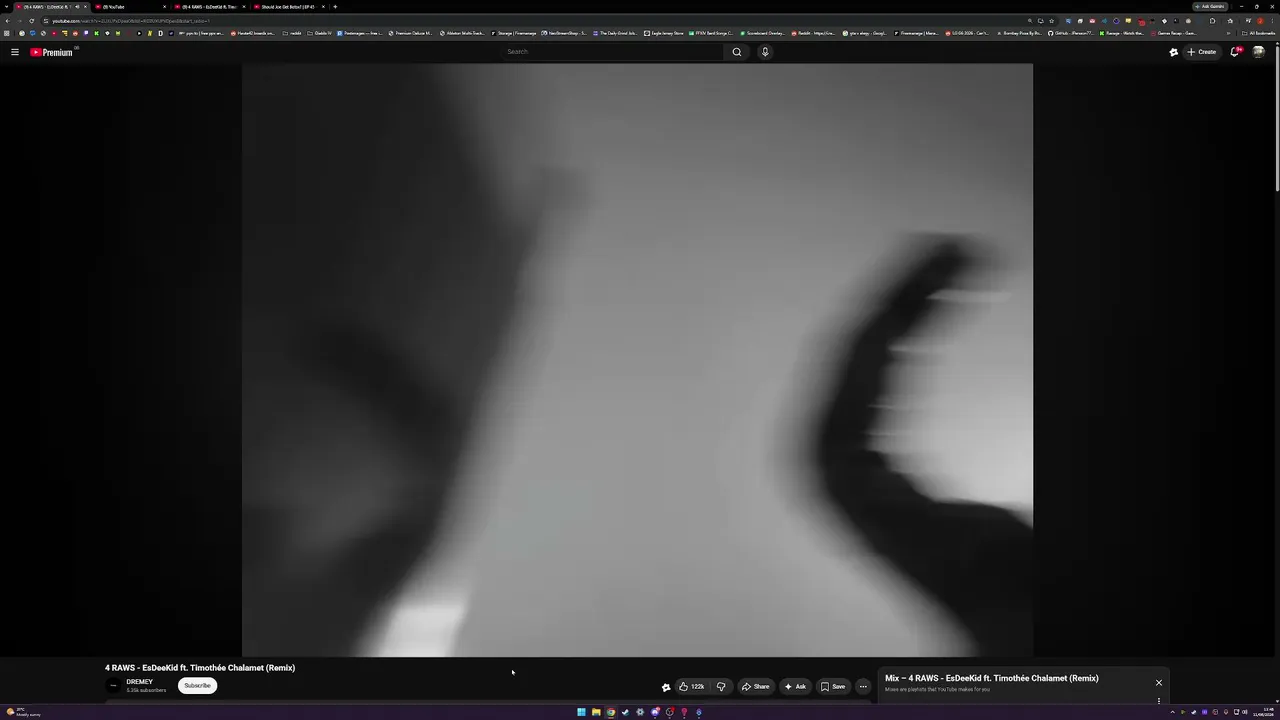
Task: Open the YouTube guide hamburger menu
Action: click(x=15, y=52)
